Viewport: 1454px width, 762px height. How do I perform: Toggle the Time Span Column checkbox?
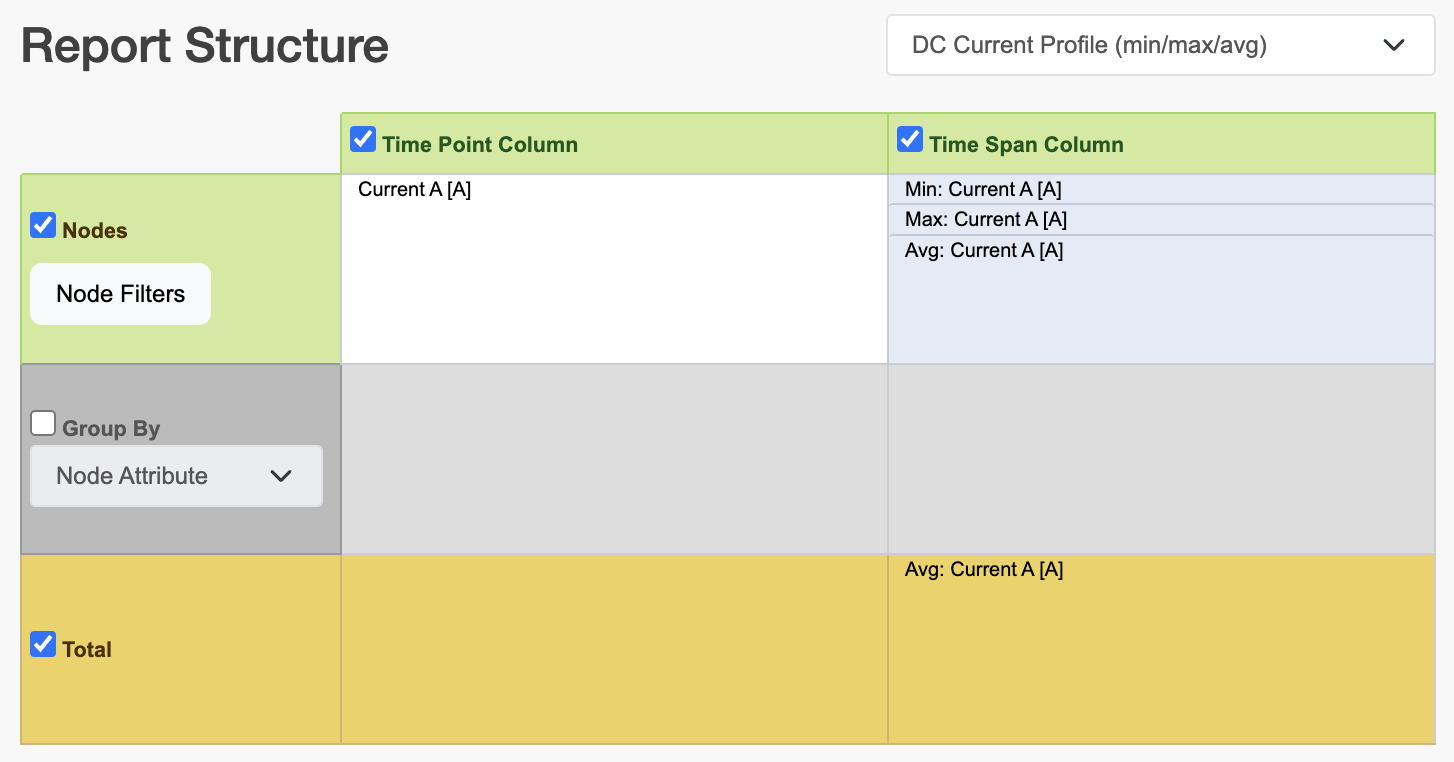click(910, 139)
